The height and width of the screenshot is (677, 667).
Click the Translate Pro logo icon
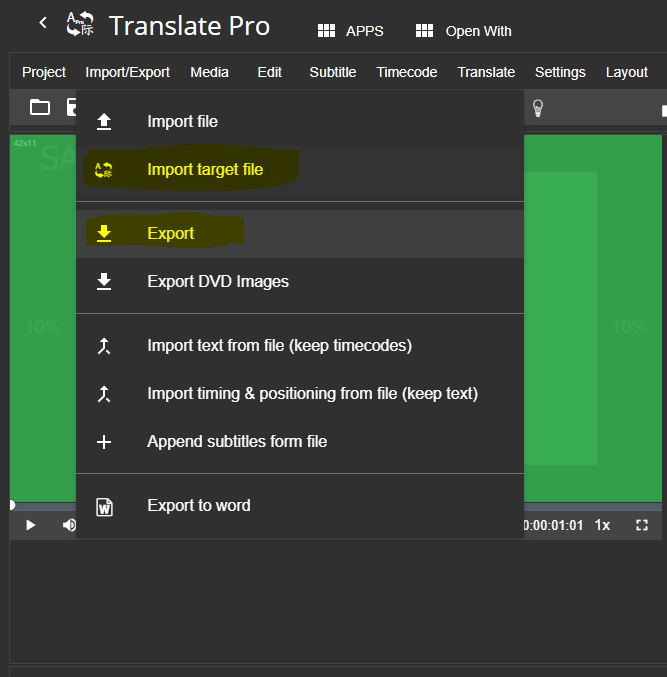click(x=80, y=24)
